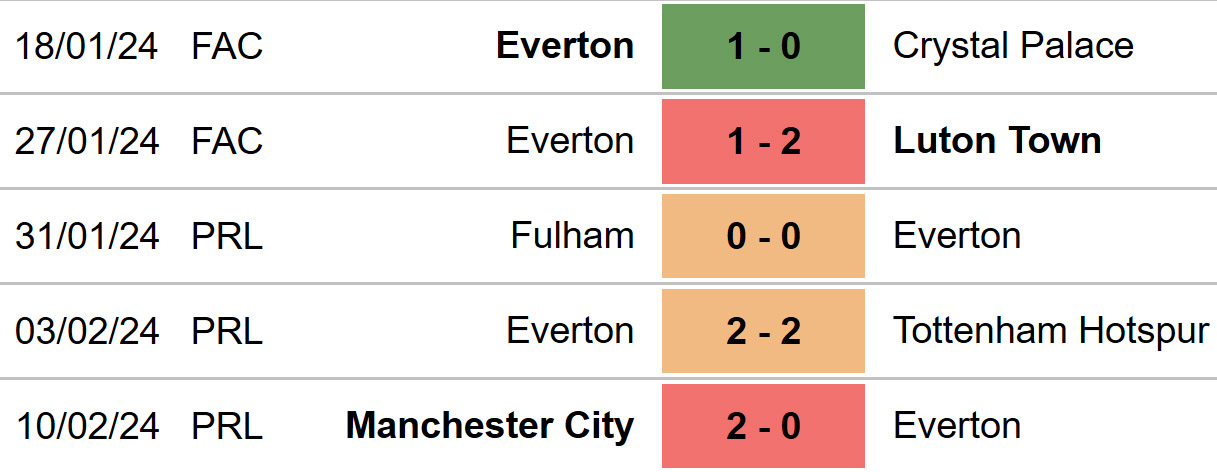This screenshot has height=472, width=1217.
Task: Click the orange 2 - 2 score box
Action: [x=763, y=331]
